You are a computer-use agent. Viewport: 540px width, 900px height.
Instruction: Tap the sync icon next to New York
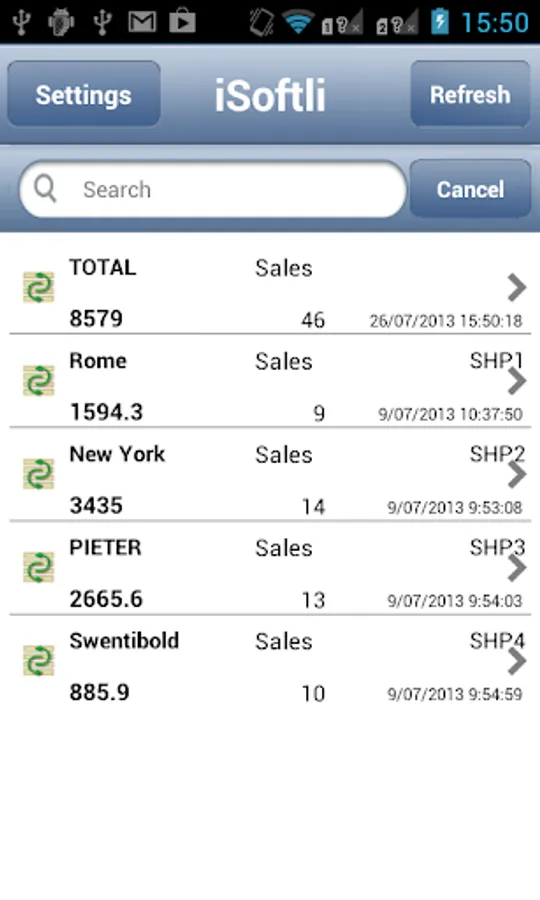38,474
